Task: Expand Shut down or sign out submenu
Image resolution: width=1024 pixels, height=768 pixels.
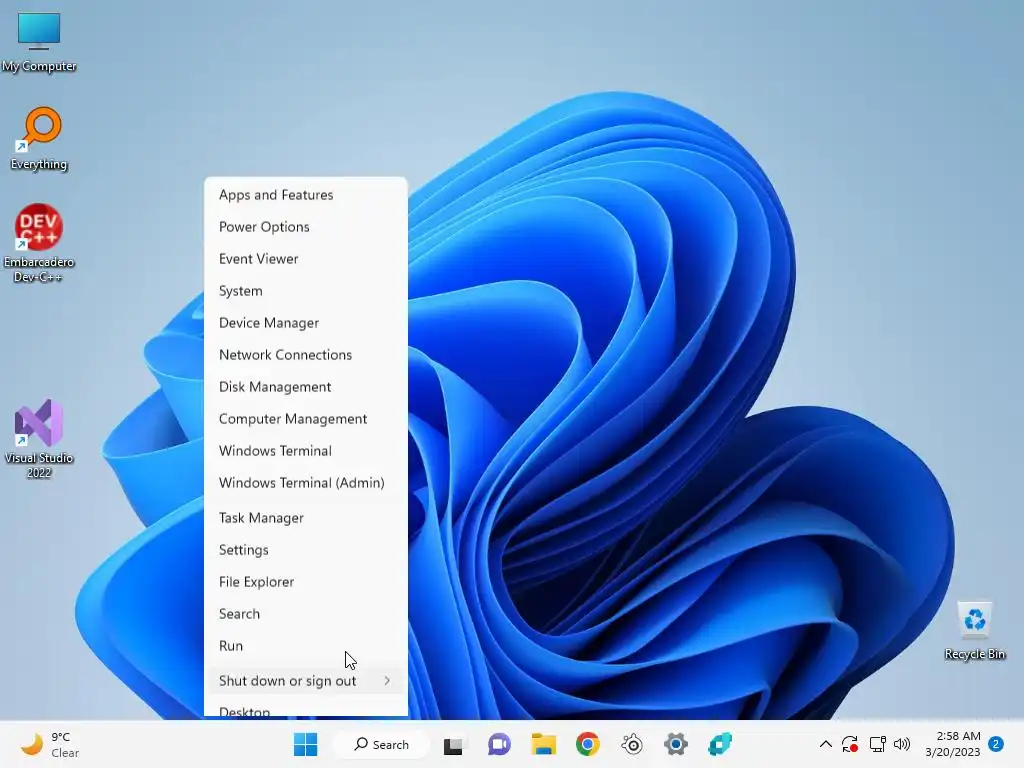Action: coord(306,681)
